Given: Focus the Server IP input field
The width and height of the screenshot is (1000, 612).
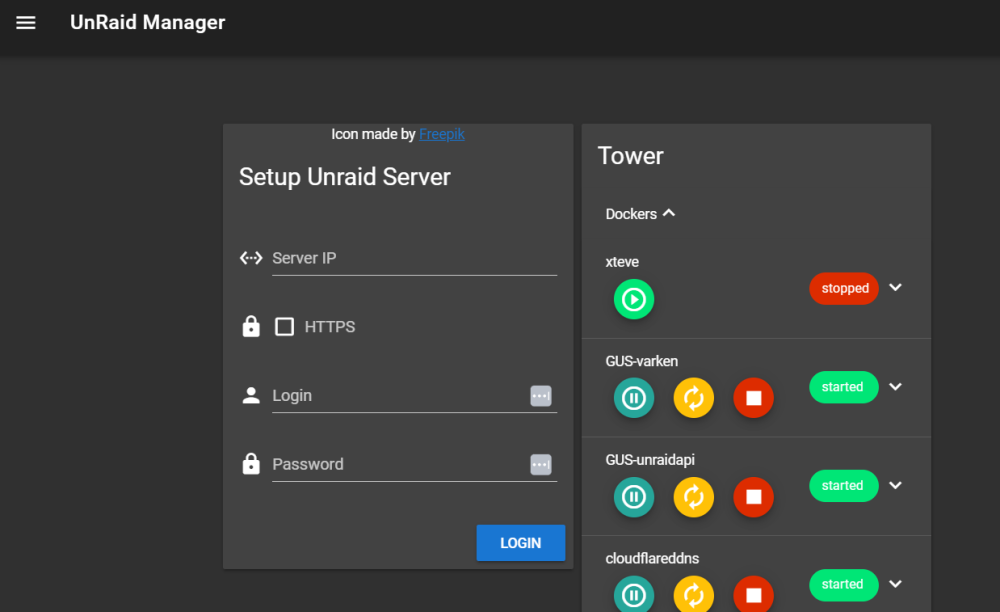Looking at the screenshot, I should pos(415,259).
